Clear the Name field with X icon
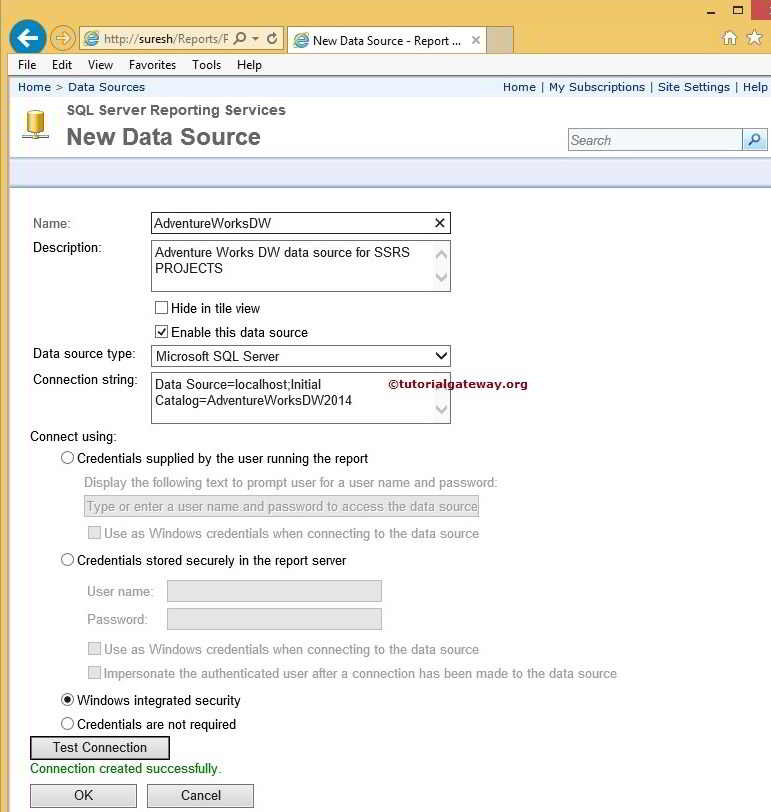 click(440, 223)
